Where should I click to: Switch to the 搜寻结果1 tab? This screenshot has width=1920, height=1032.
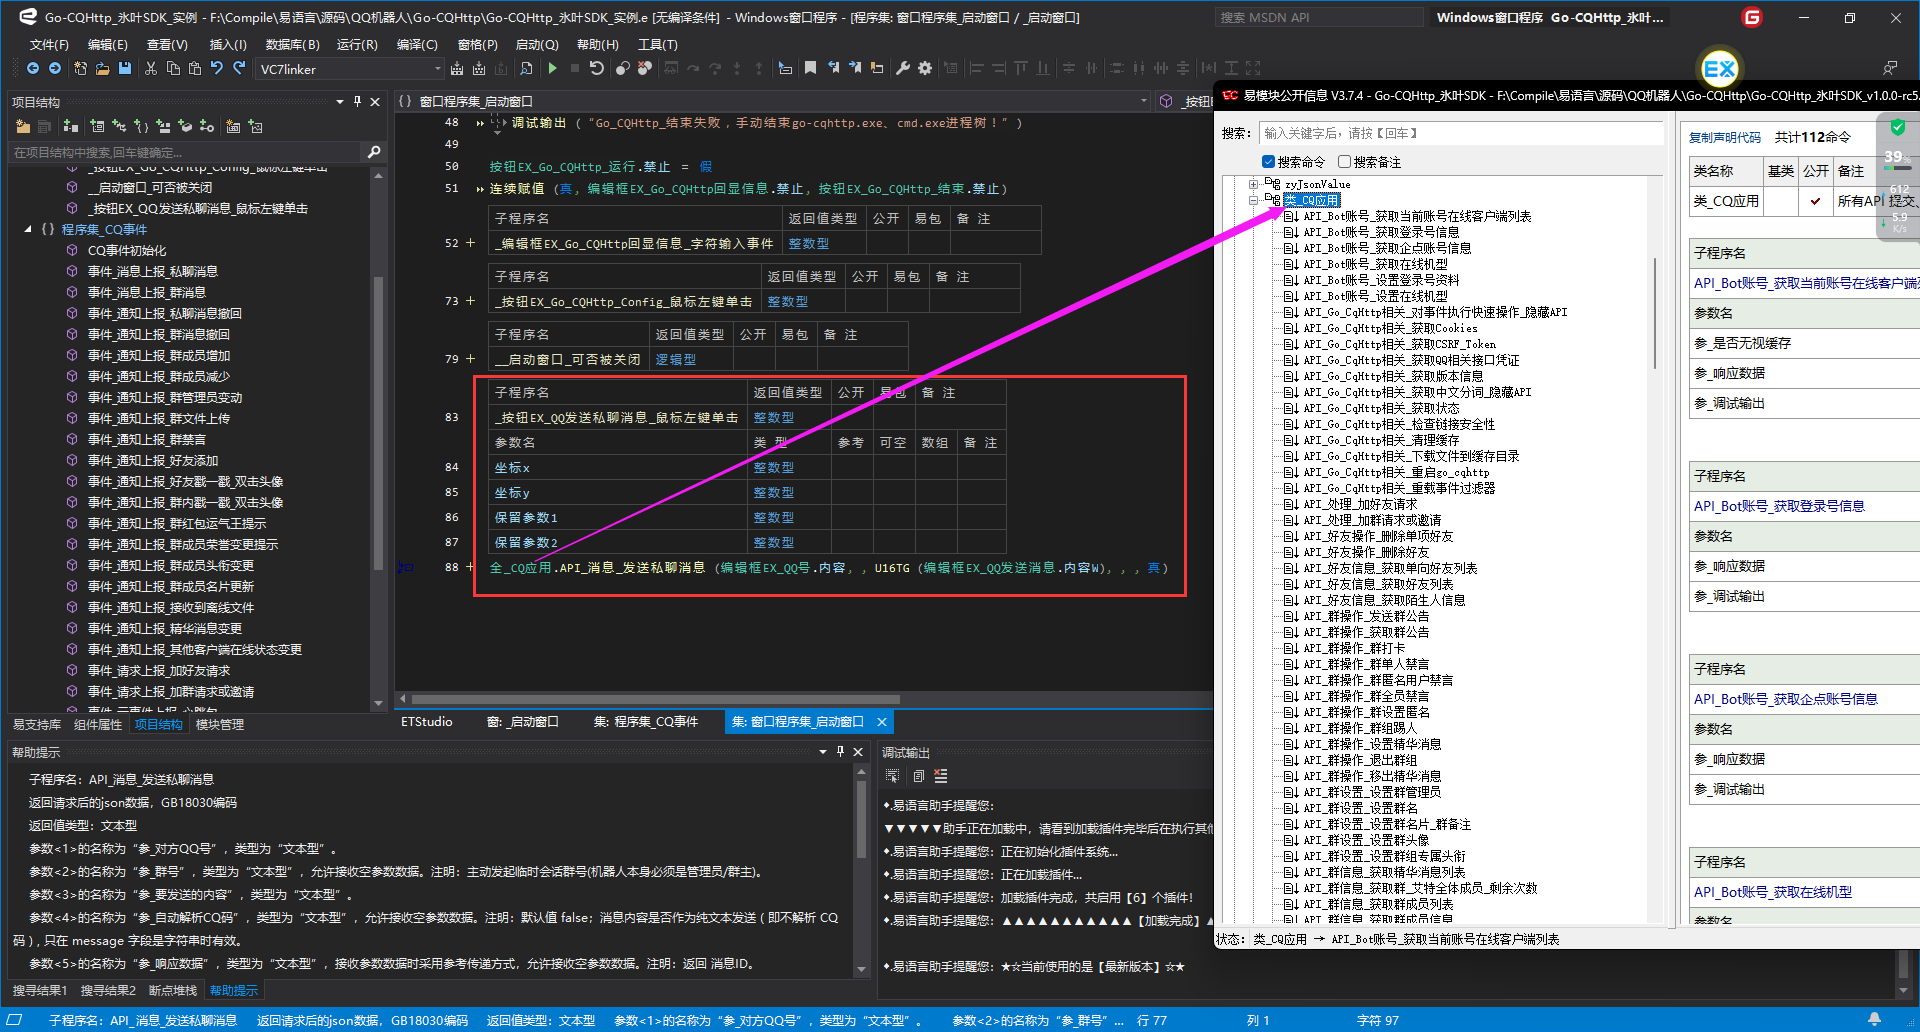(40, 990)
